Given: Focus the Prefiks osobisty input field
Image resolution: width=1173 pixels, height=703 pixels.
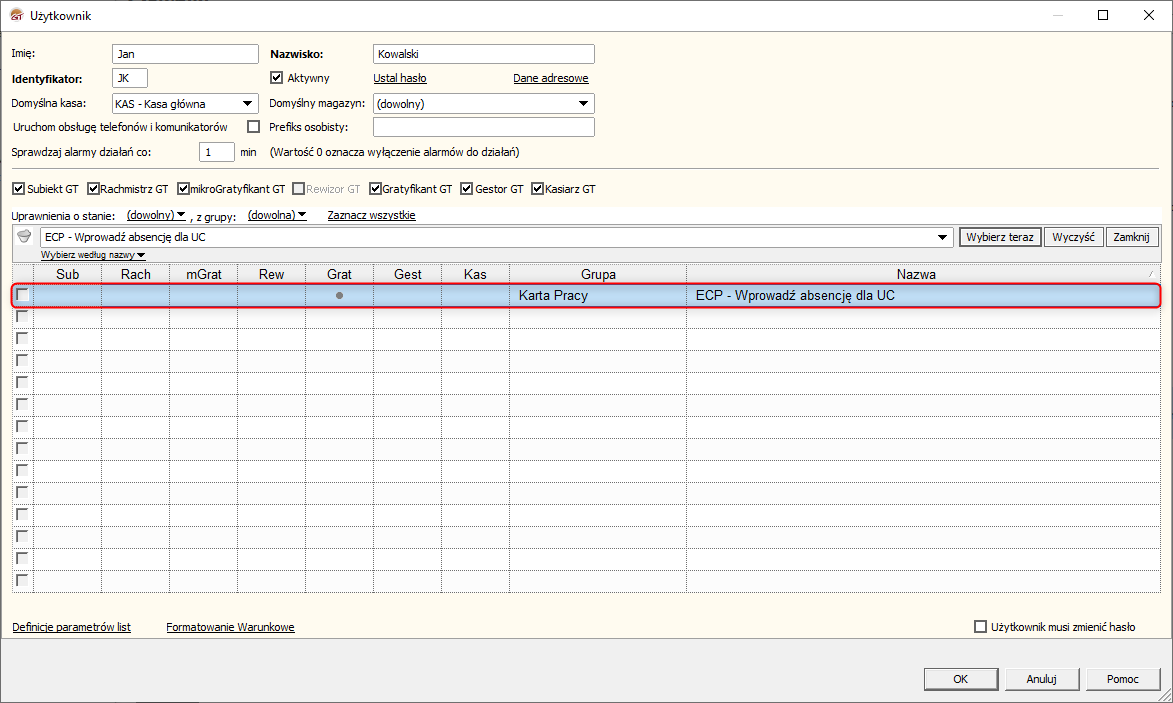Looking at the screenshot, I should (484, 127).
